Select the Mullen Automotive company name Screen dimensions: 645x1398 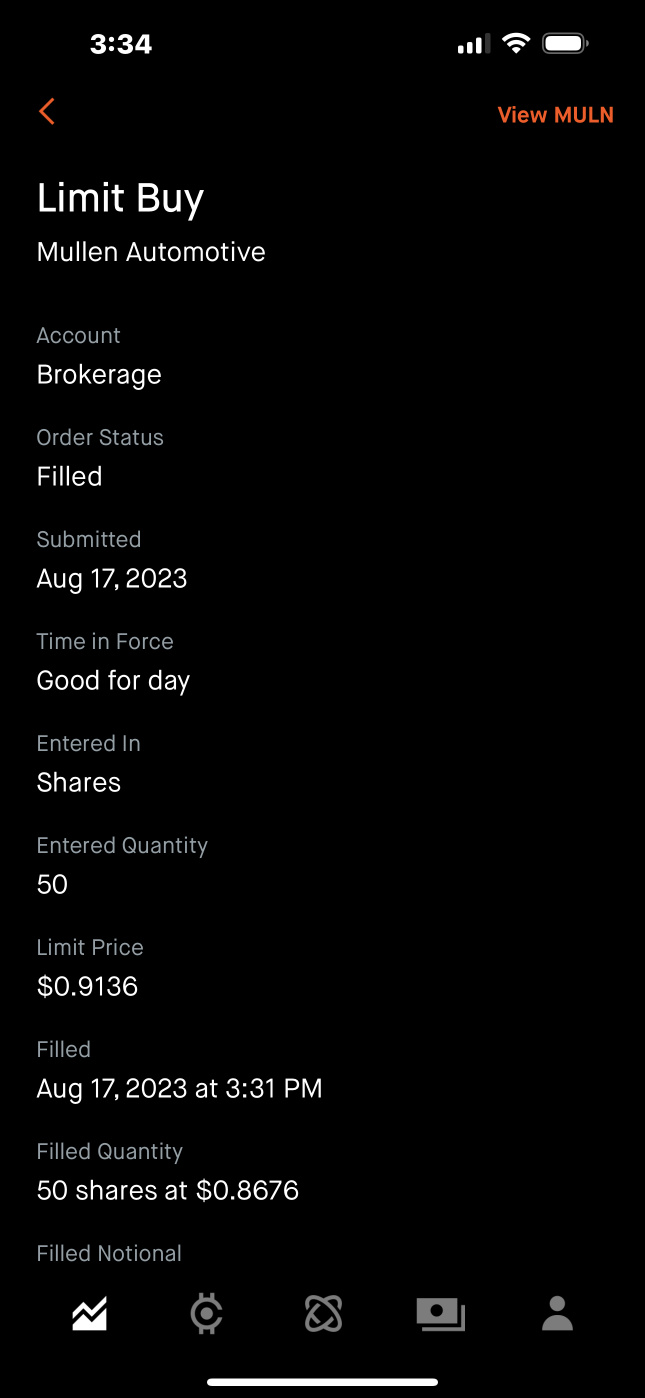151,252
